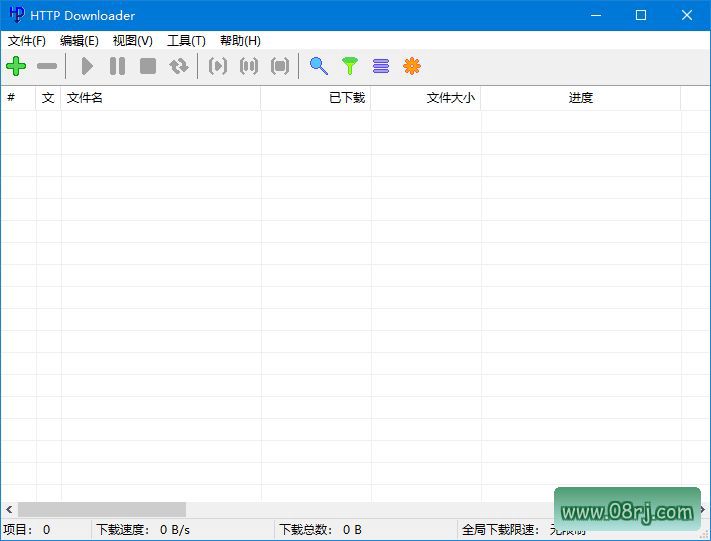Click the Start Inactive bracketed play icon
Image resolution: width=711 pixels, height=541 pixels.
[x=218, y=66]
